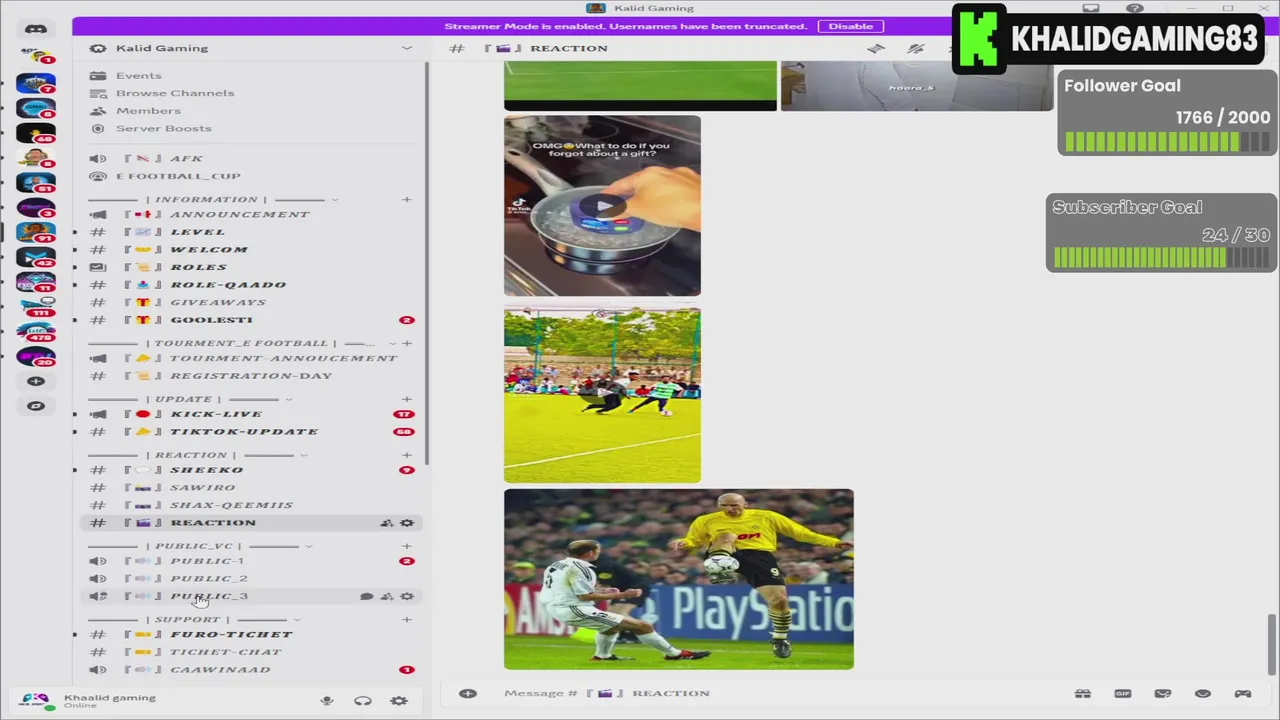
Task: Open GOOLESTI channel
Action: pyautogui.click(x=250, y=320)
